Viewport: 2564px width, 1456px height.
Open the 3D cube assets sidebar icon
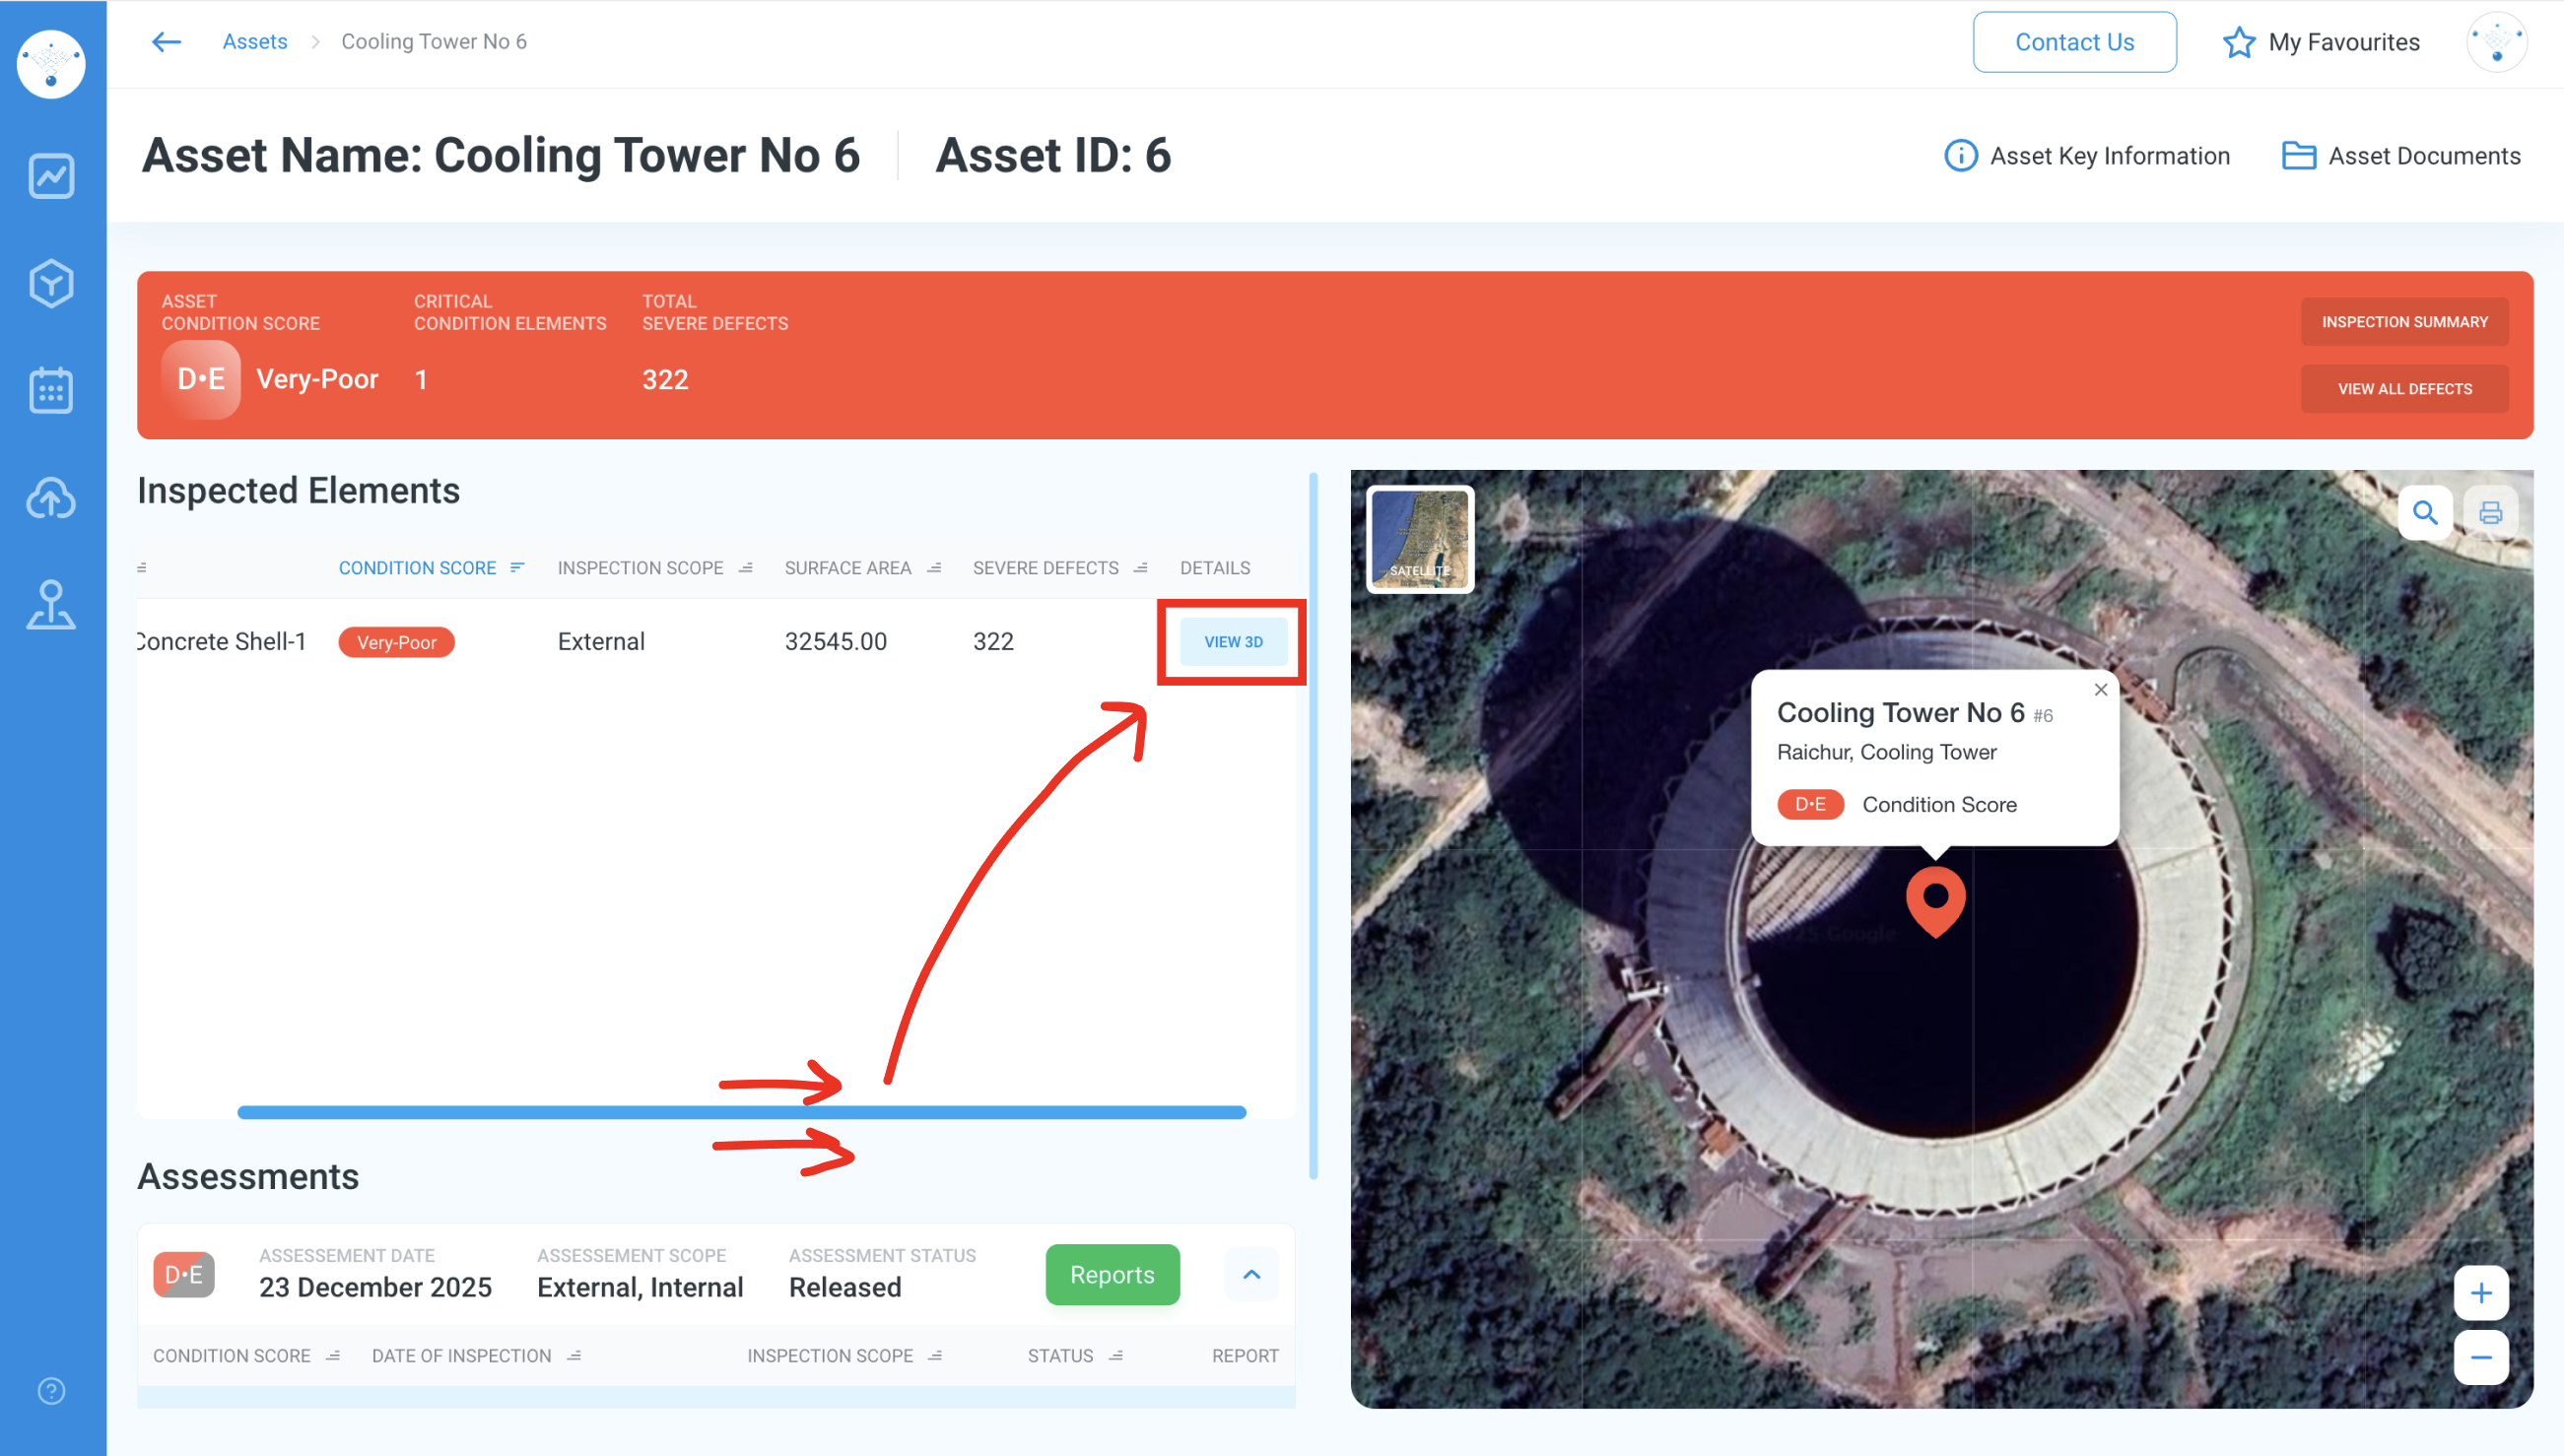tap(51, 284)
